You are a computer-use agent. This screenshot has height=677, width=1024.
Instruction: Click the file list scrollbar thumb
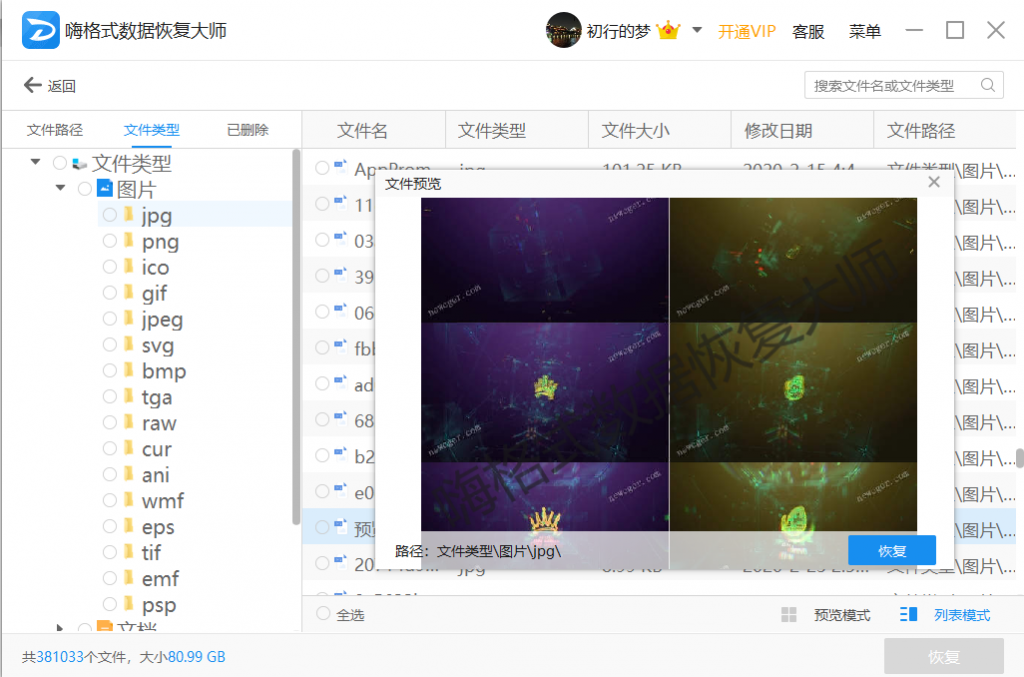1019,458
